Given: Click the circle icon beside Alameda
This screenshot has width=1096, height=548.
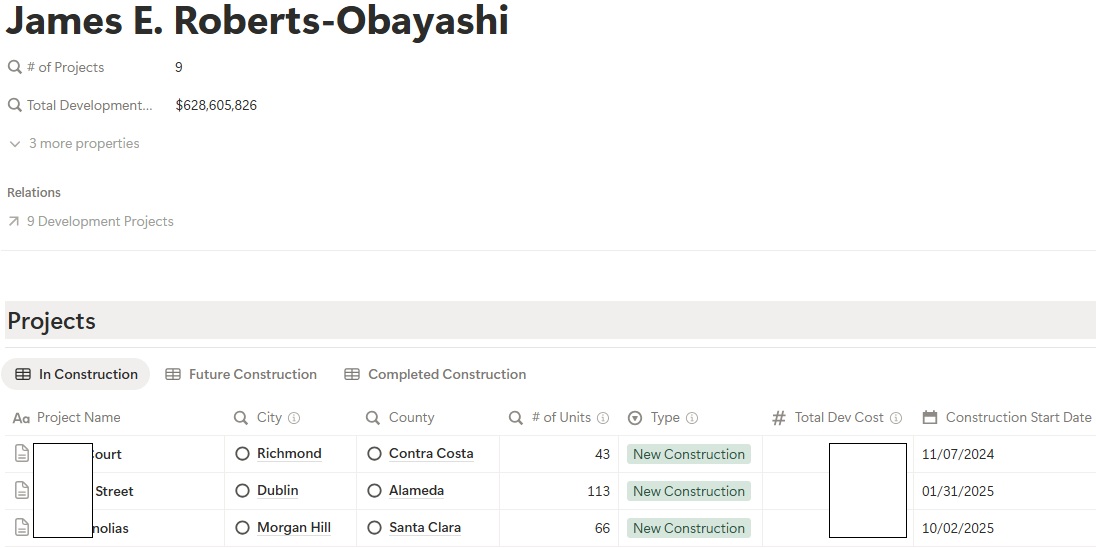Looking at the screenshot, I should [x=375, y=491].
